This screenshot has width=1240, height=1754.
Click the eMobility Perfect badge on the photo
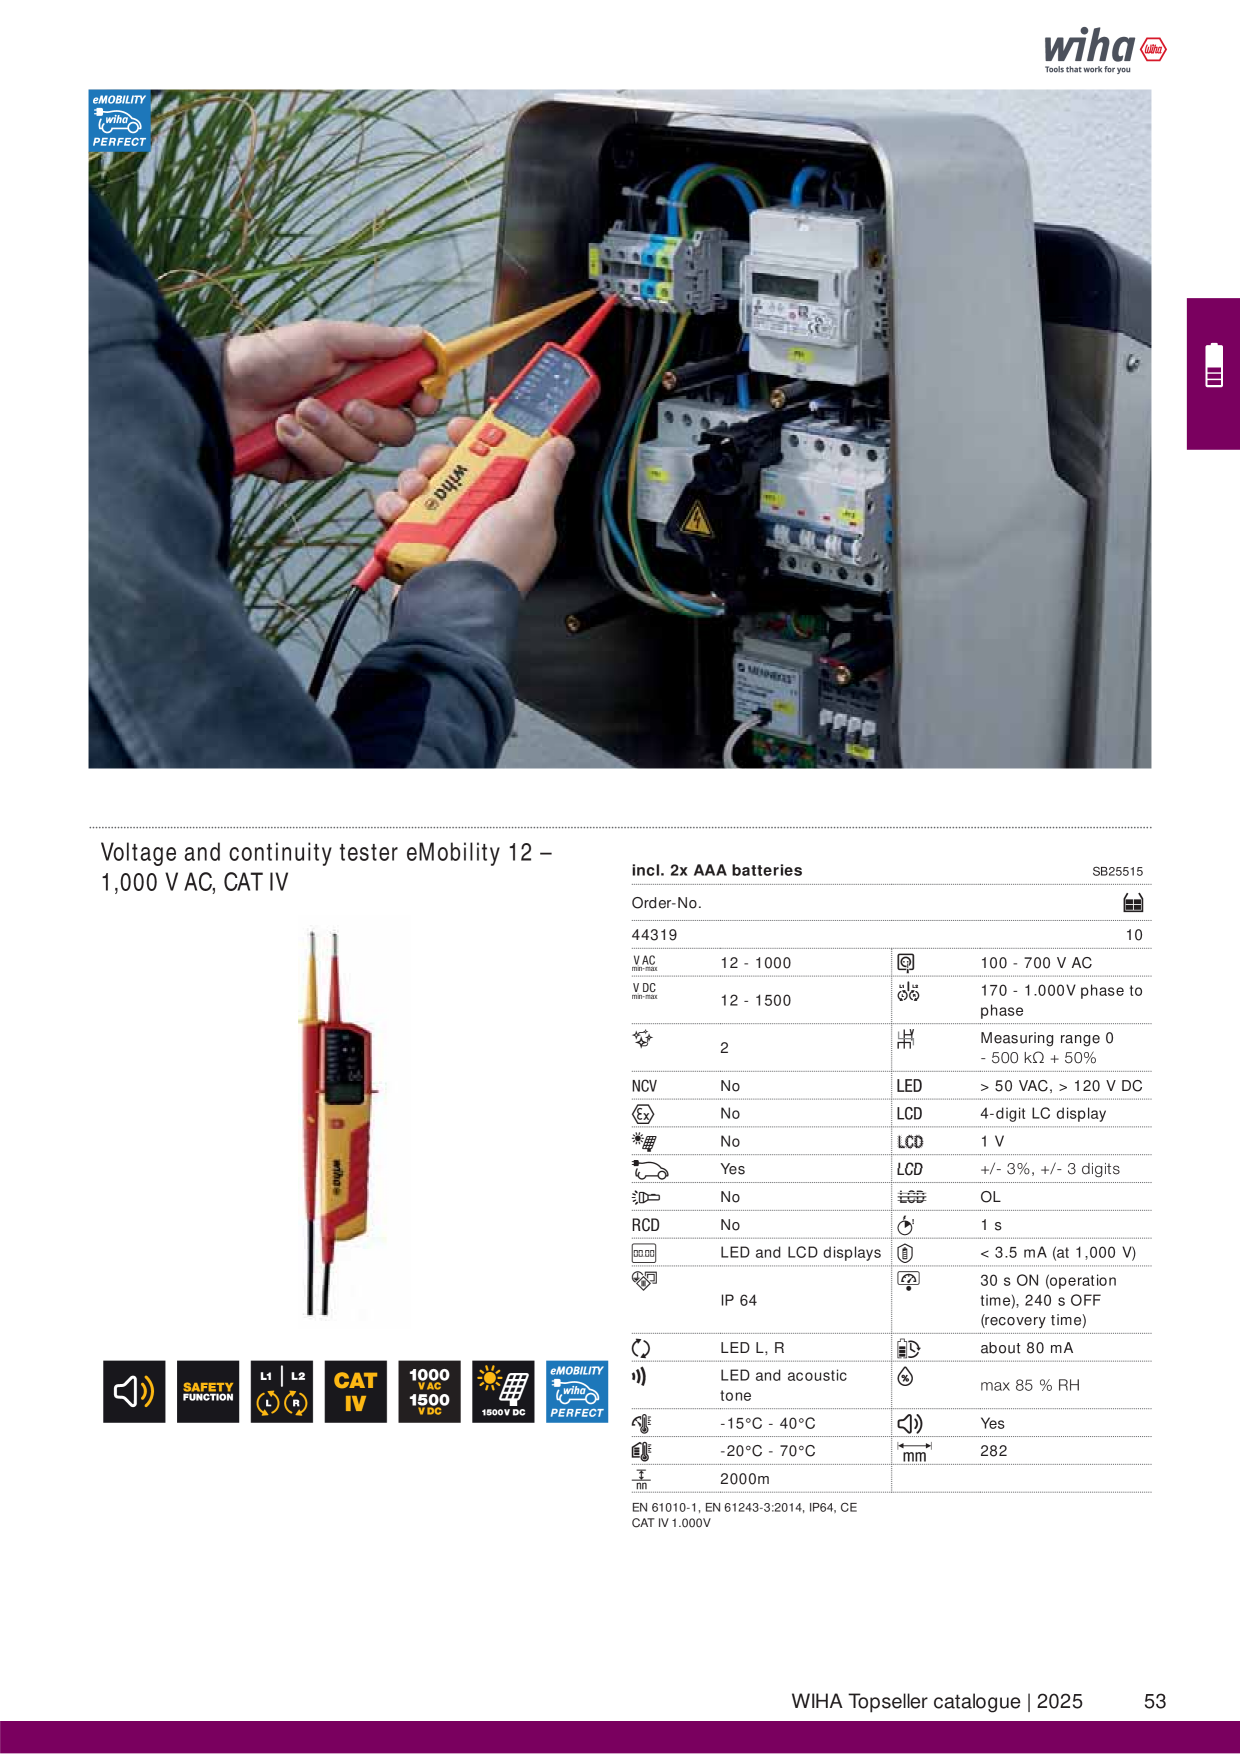tap(119, 120)
